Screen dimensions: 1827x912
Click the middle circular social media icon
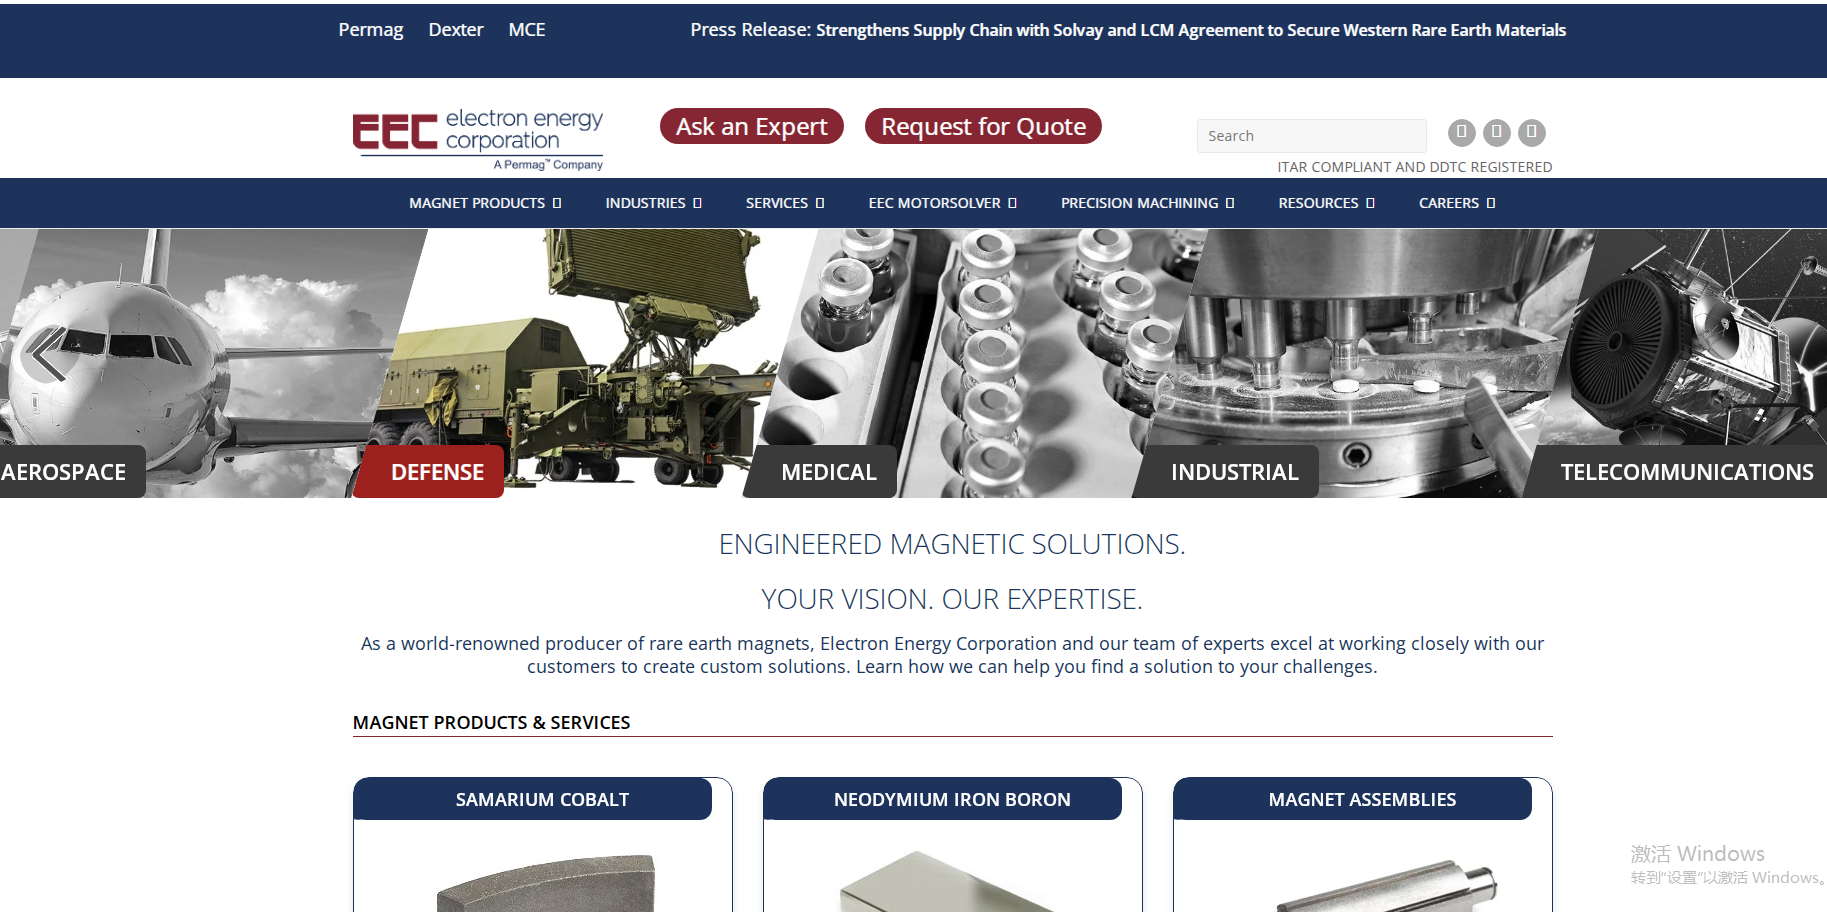click(x=1495, y=132)
